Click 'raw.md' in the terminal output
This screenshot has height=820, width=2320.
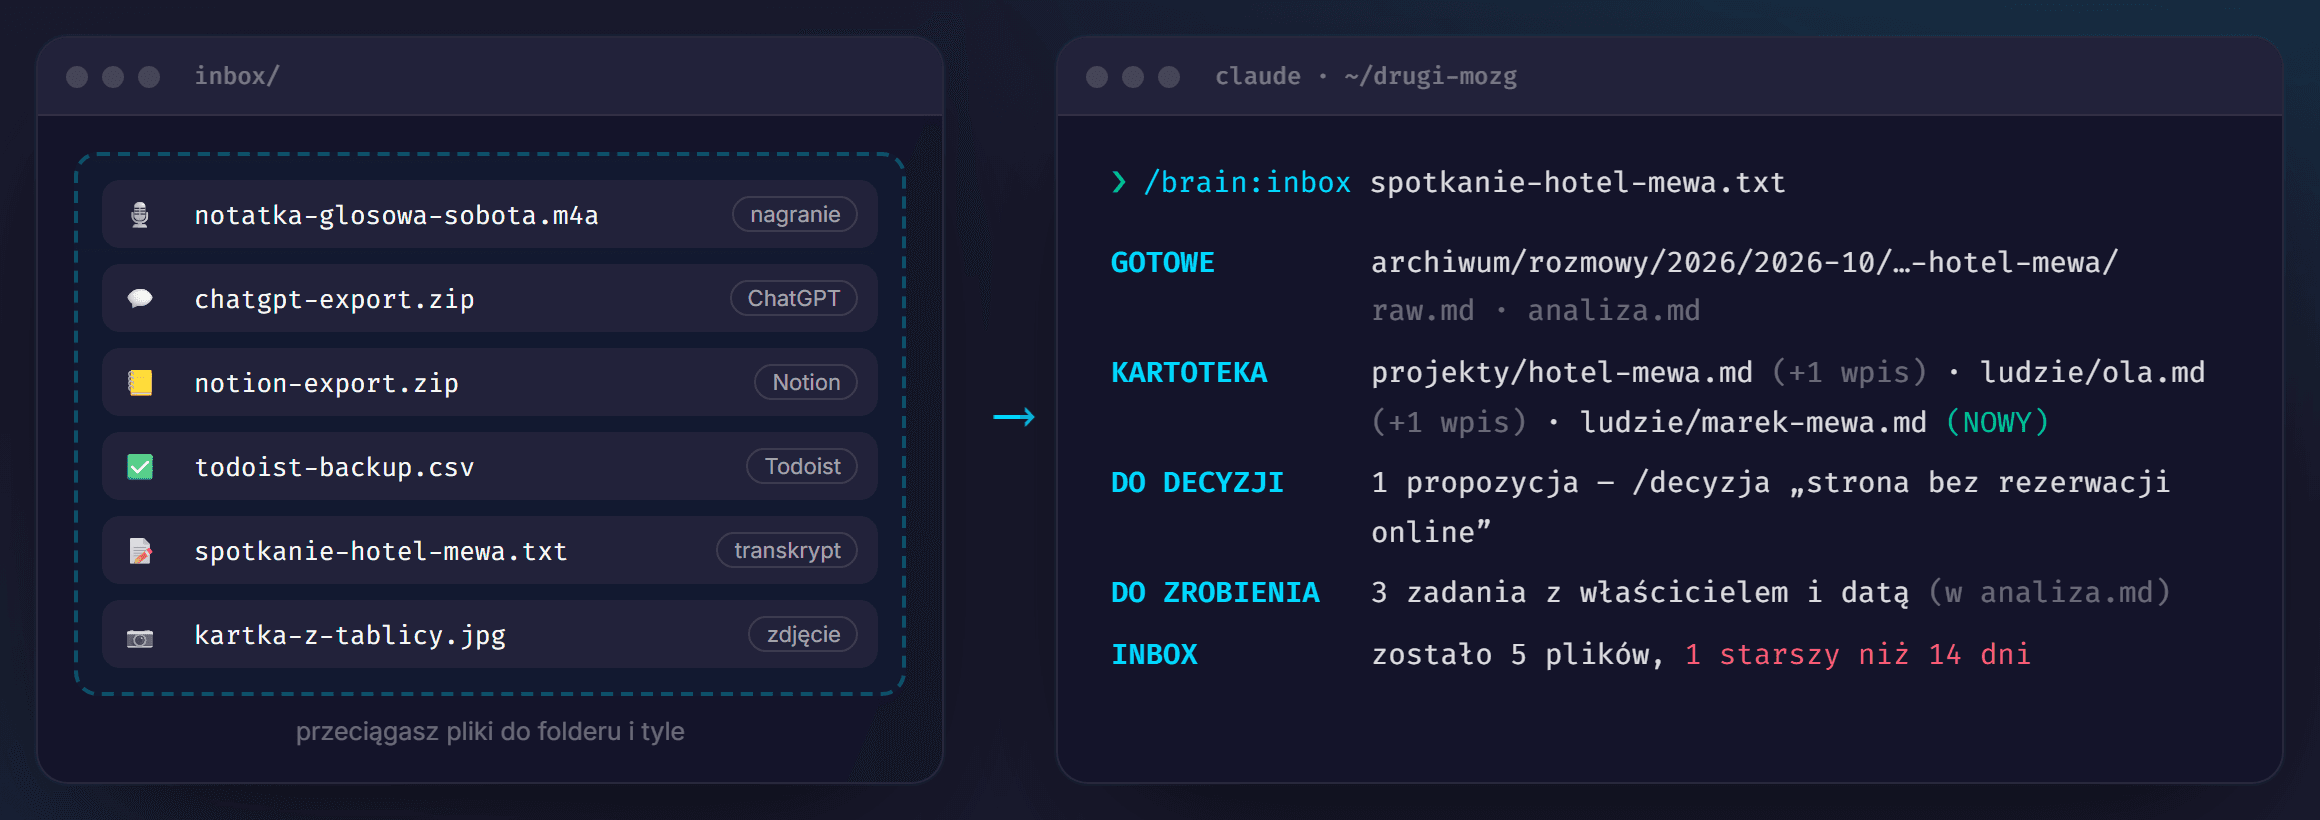click(1422, 311)
